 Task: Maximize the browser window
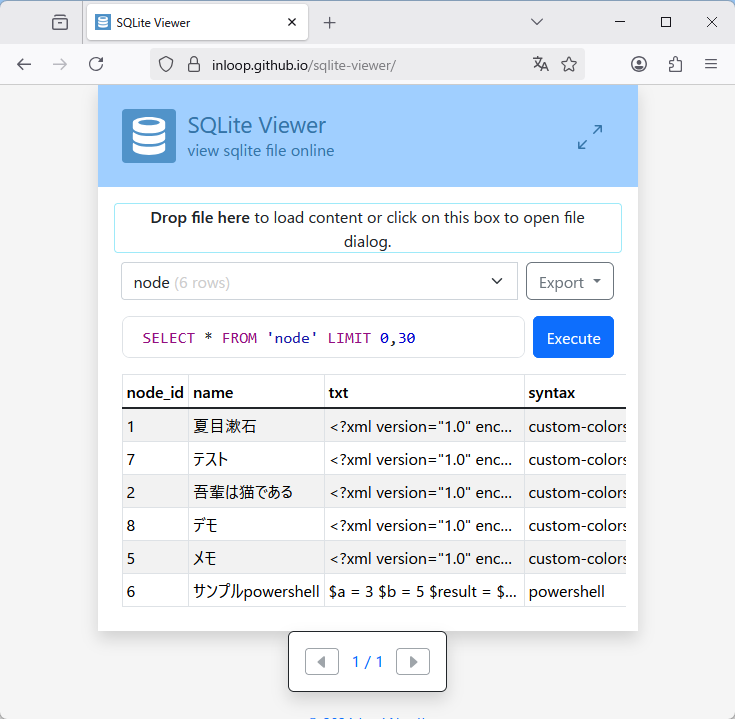666,22
